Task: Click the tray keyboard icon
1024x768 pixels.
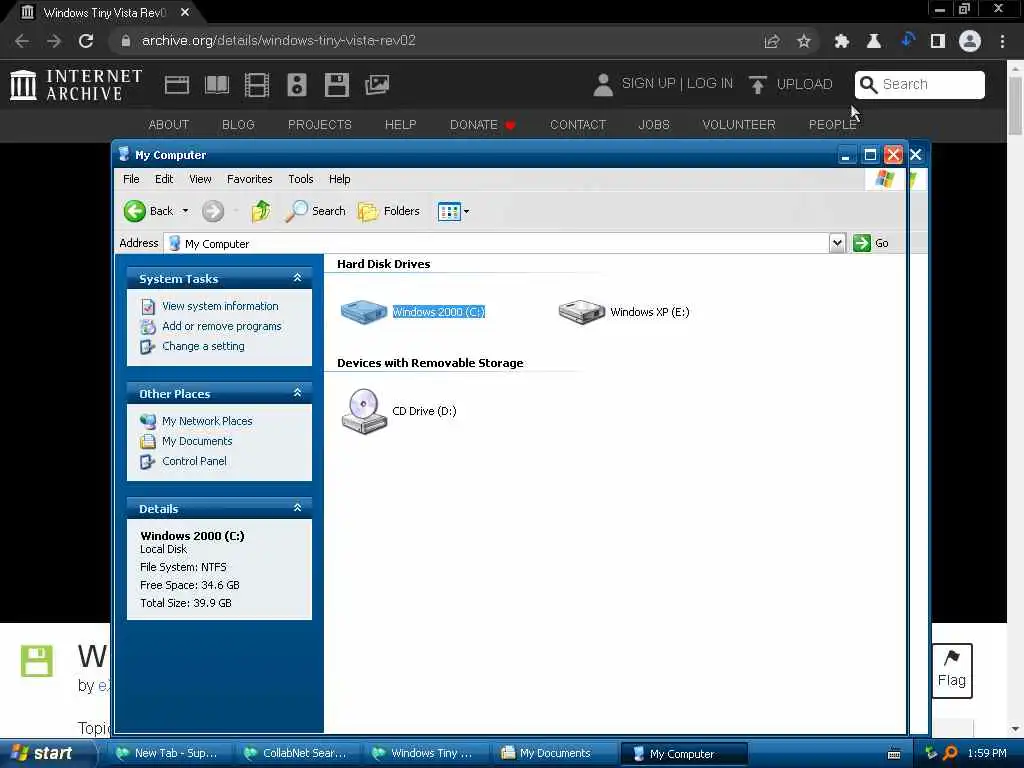Action: click(x=894, y=754)
